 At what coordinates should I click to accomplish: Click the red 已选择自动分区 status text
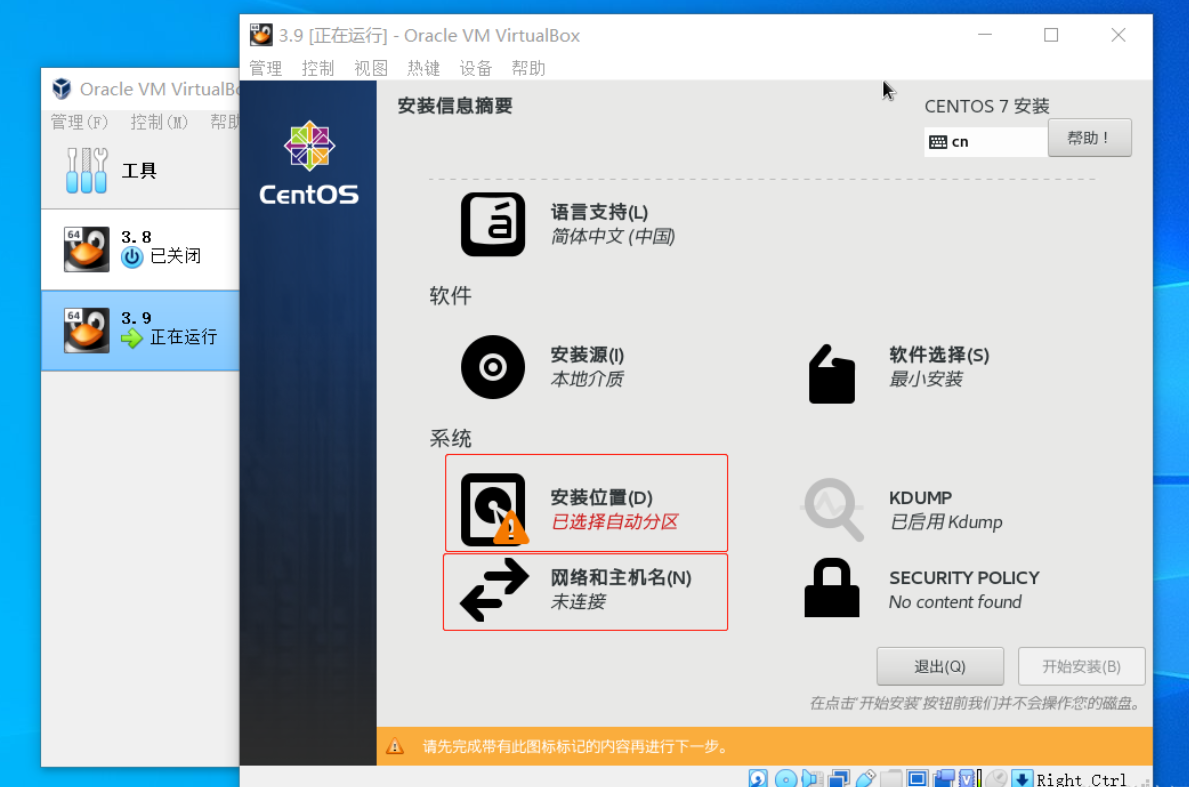(614, 522)
